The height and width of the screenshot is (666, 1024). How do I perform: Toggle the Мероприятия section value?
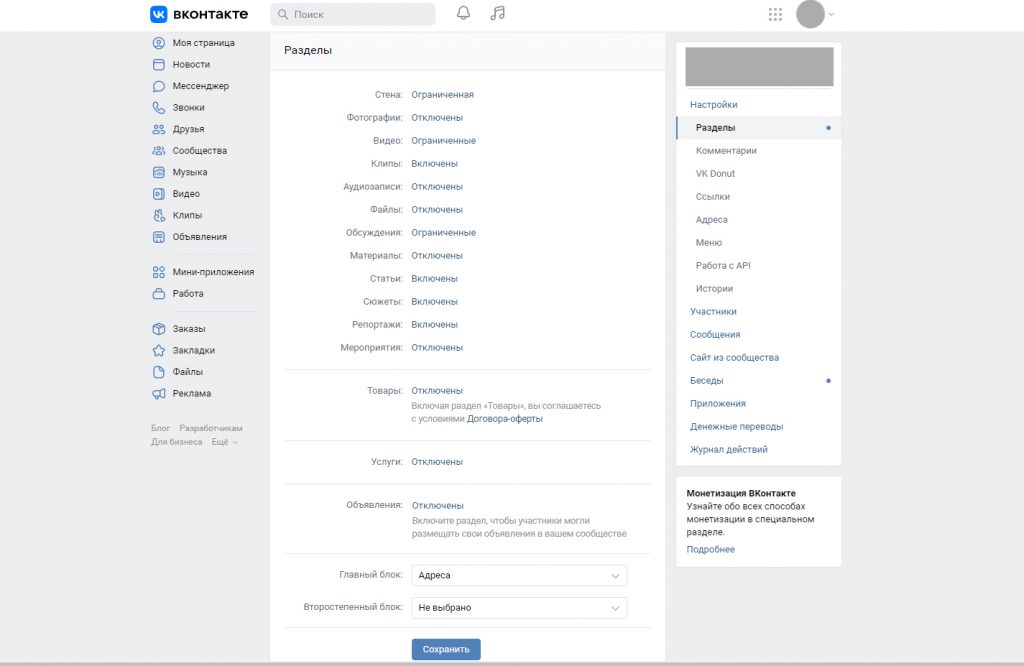tap(437, 347)
